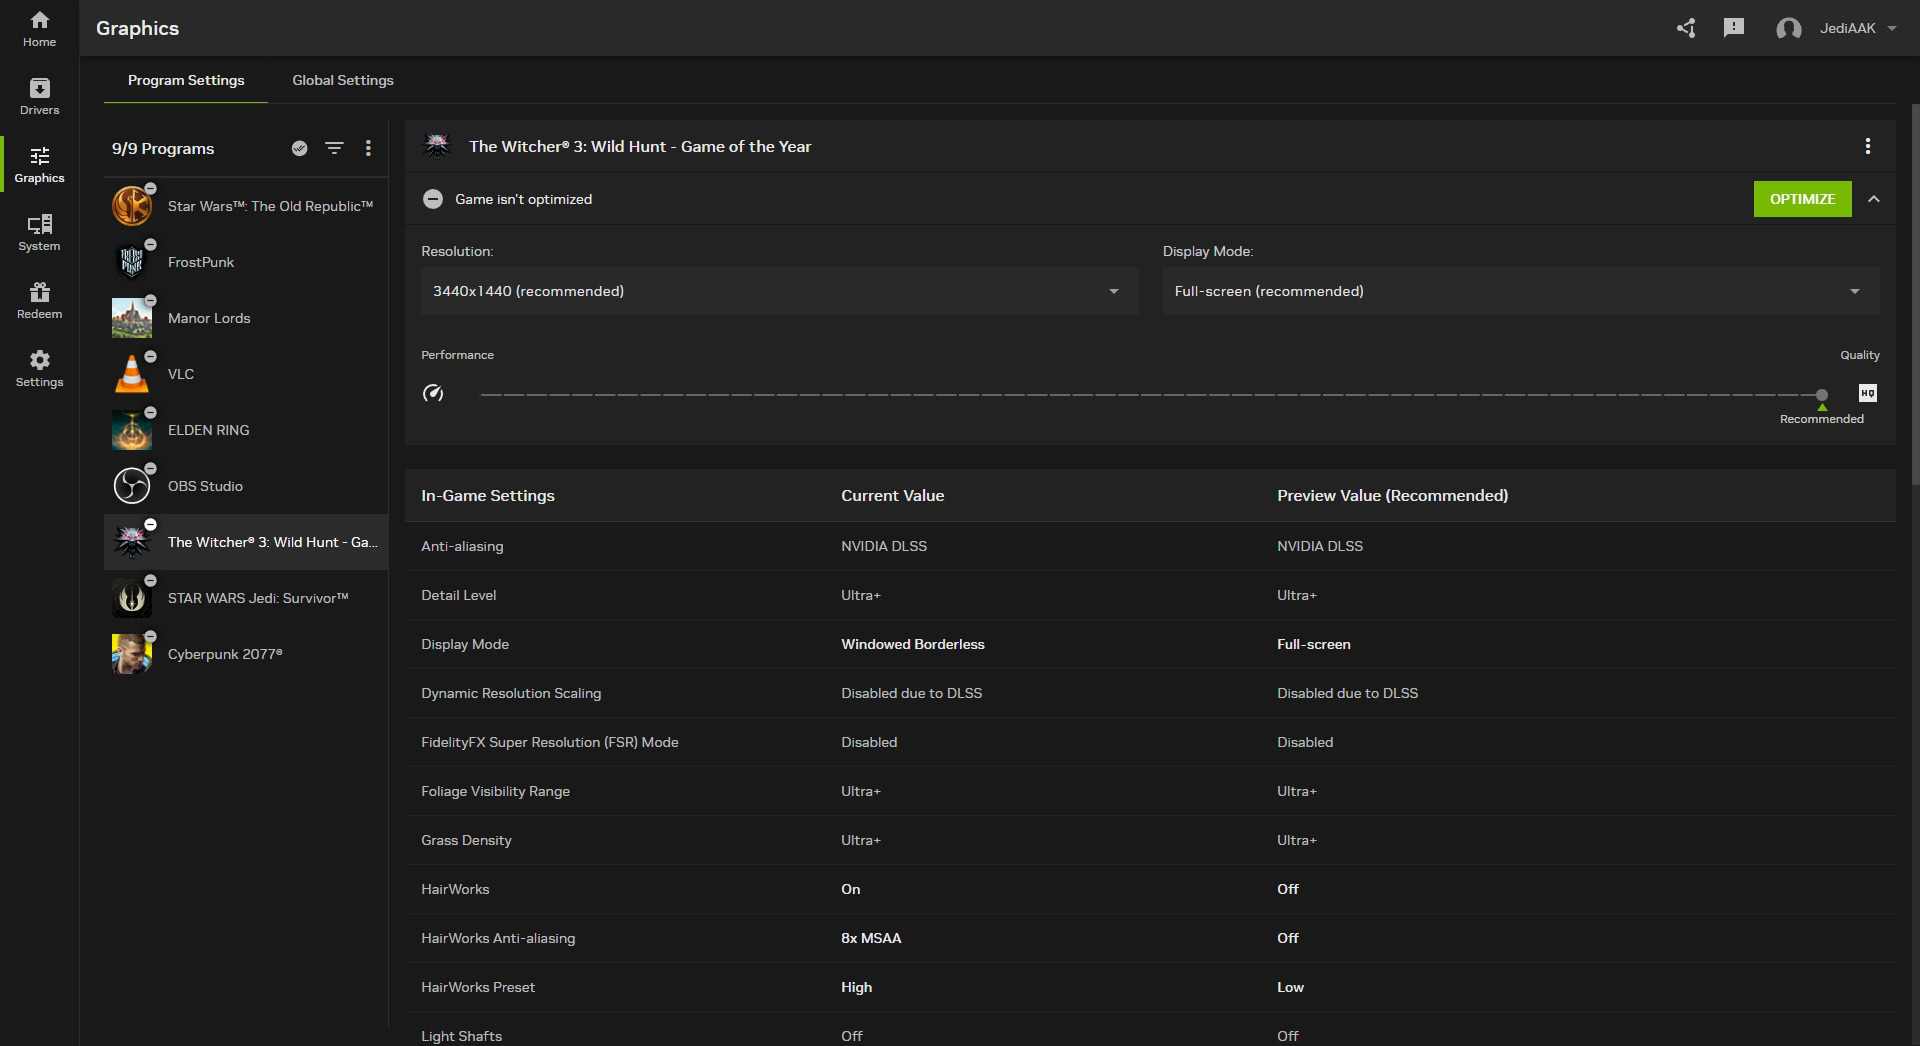The image size is (1920, 1046).
Task: Click the Star Wars Old Republic icon
Action: (132, 206)
